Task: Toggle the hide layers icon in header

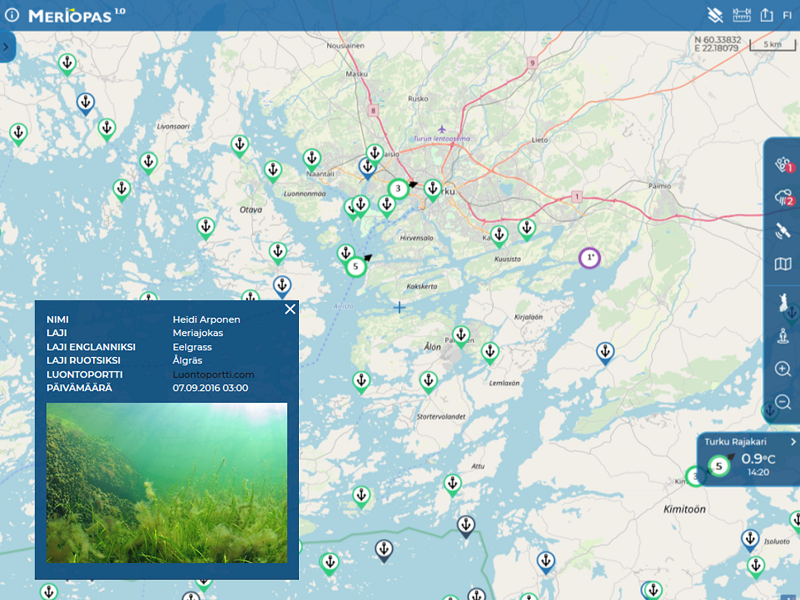Action: [714, 15]
